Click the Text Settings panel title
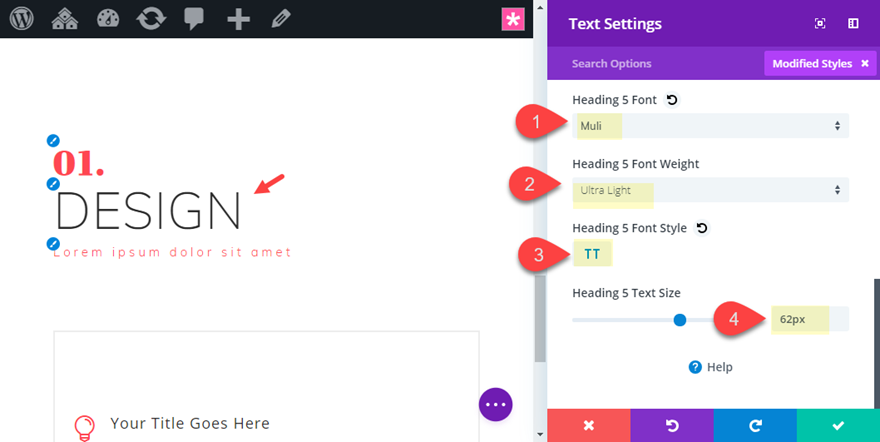880x442 pixels. tap(615, 24)
